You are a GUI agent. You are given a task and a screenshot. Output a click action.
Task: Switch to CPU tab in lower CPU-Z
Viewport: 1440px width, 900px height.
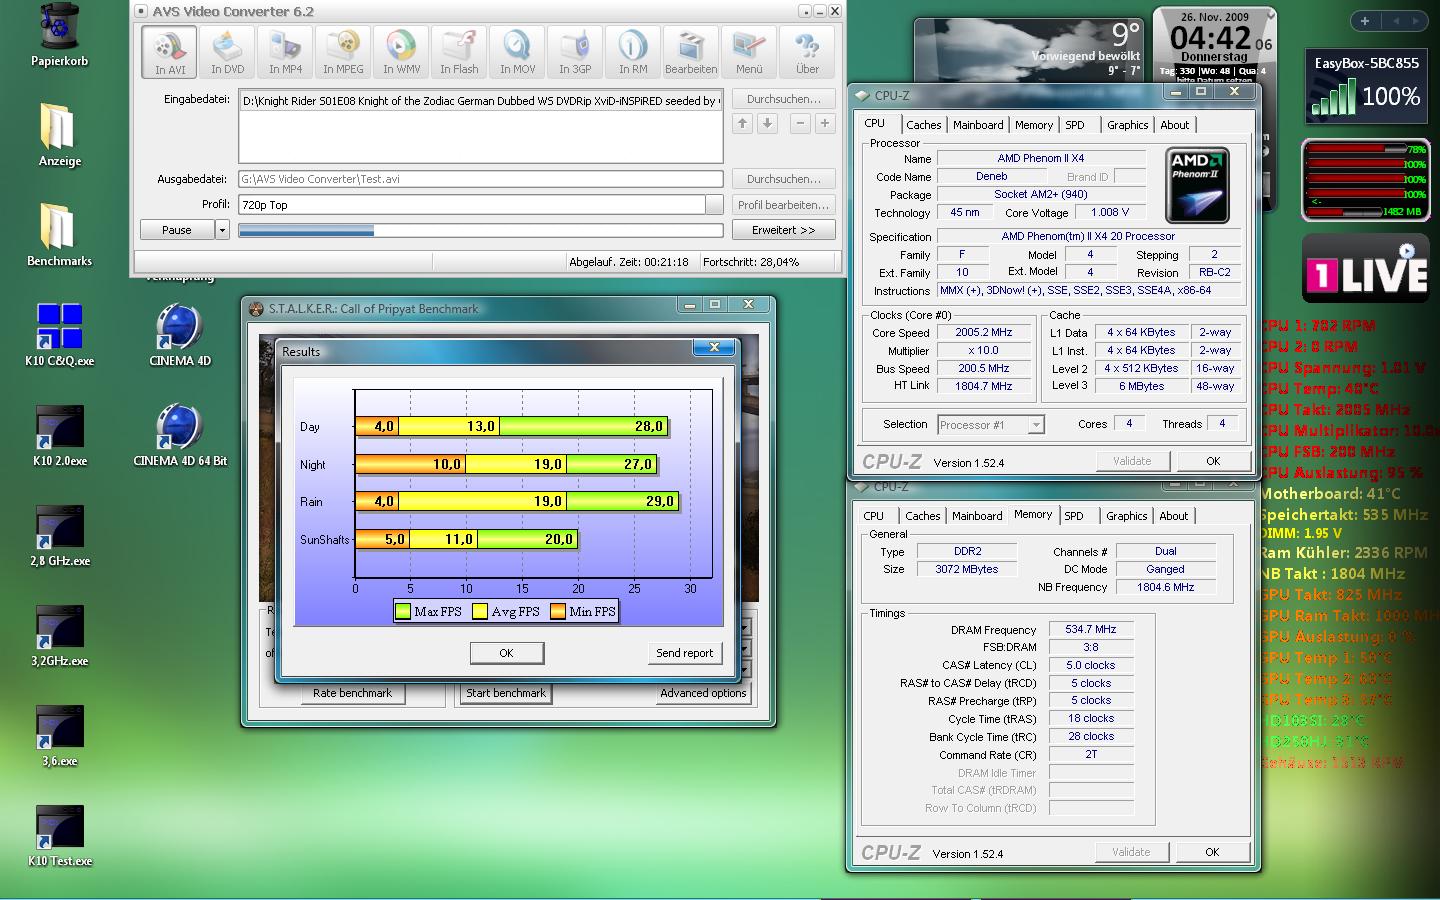click(x=874, y=516)
